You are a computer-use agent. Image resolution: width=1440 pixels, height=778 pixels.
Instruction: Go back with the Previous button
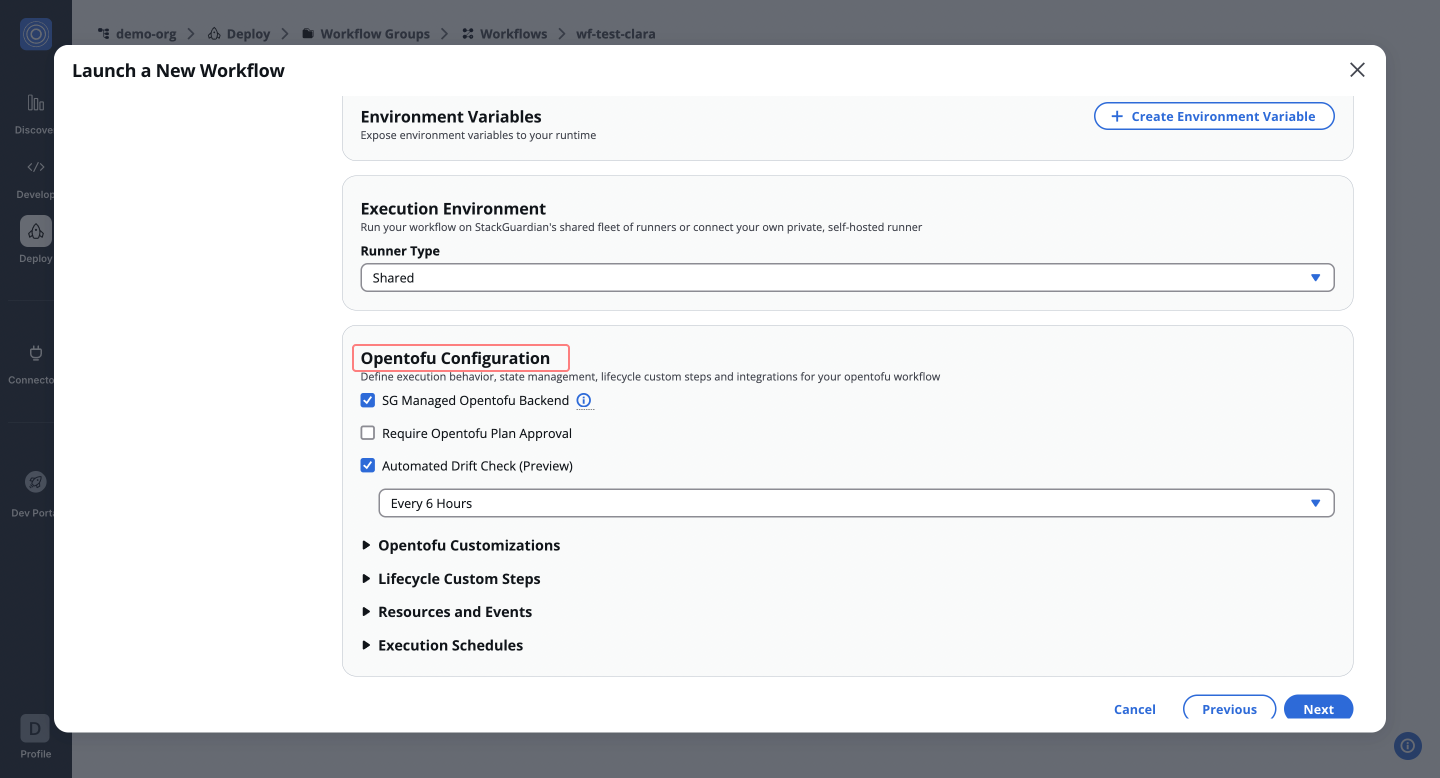[1229, 709]
